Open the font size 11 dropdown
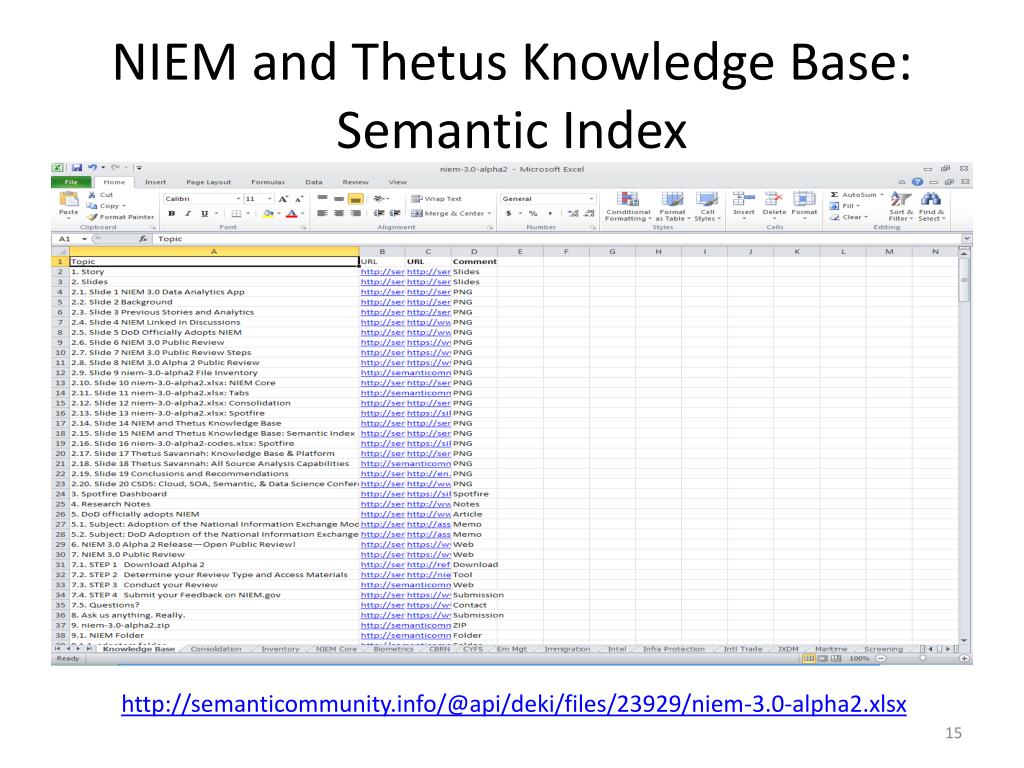This screenshot has height=768, width=1024. (x=270, y=199)
